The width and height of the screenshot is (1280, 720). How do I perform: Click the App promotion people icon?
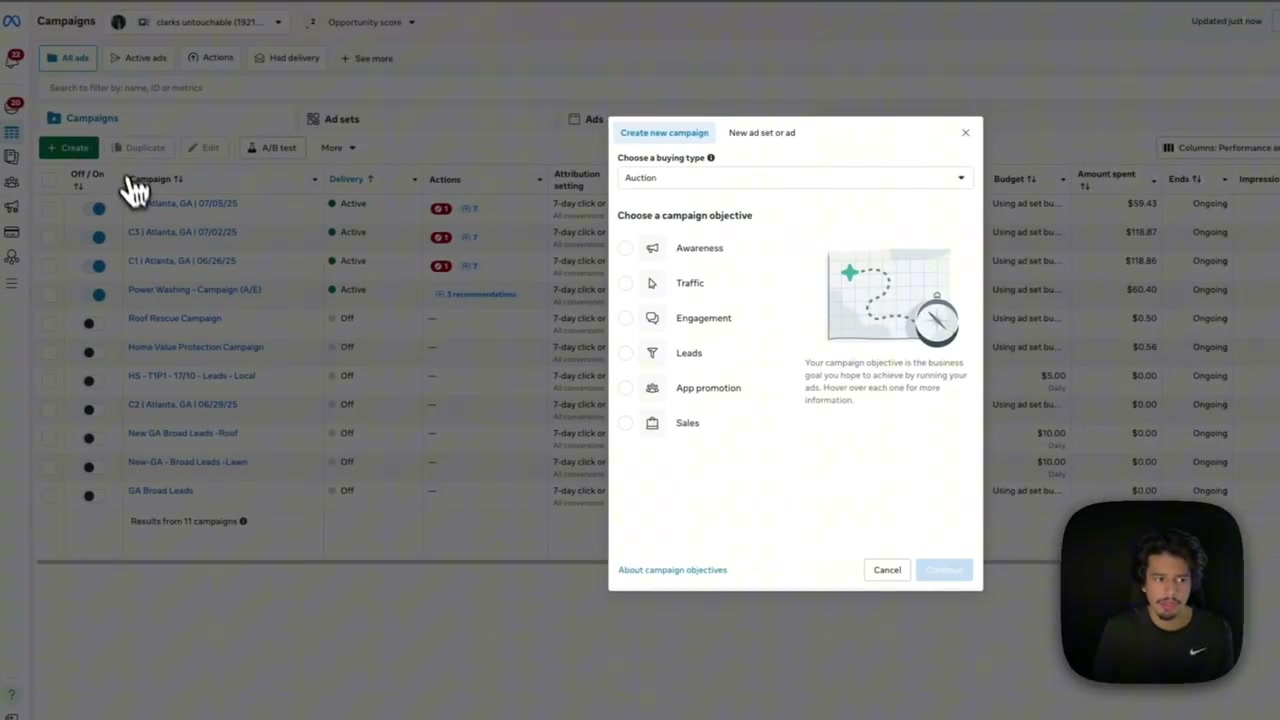pyautogui.click(x=652, y=388)
